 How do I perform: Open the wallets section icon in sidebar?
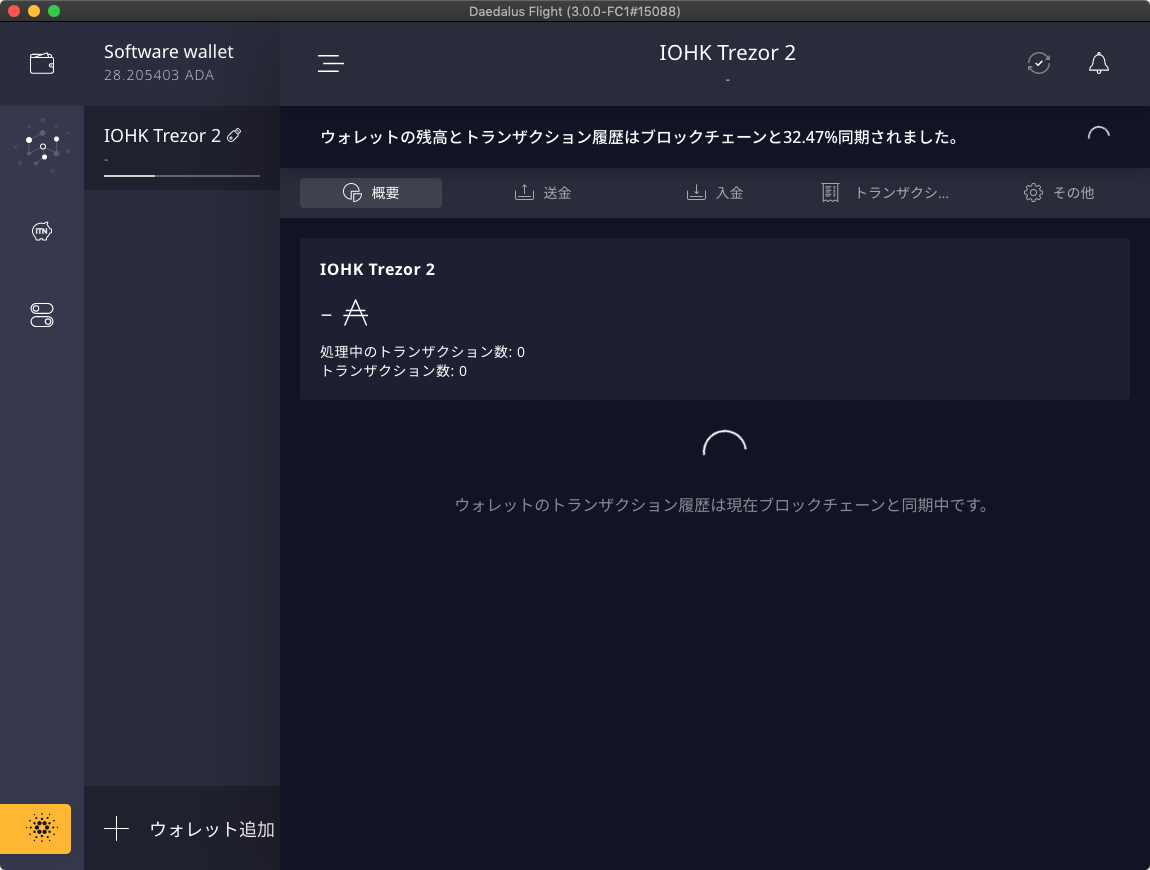point(42,64)
